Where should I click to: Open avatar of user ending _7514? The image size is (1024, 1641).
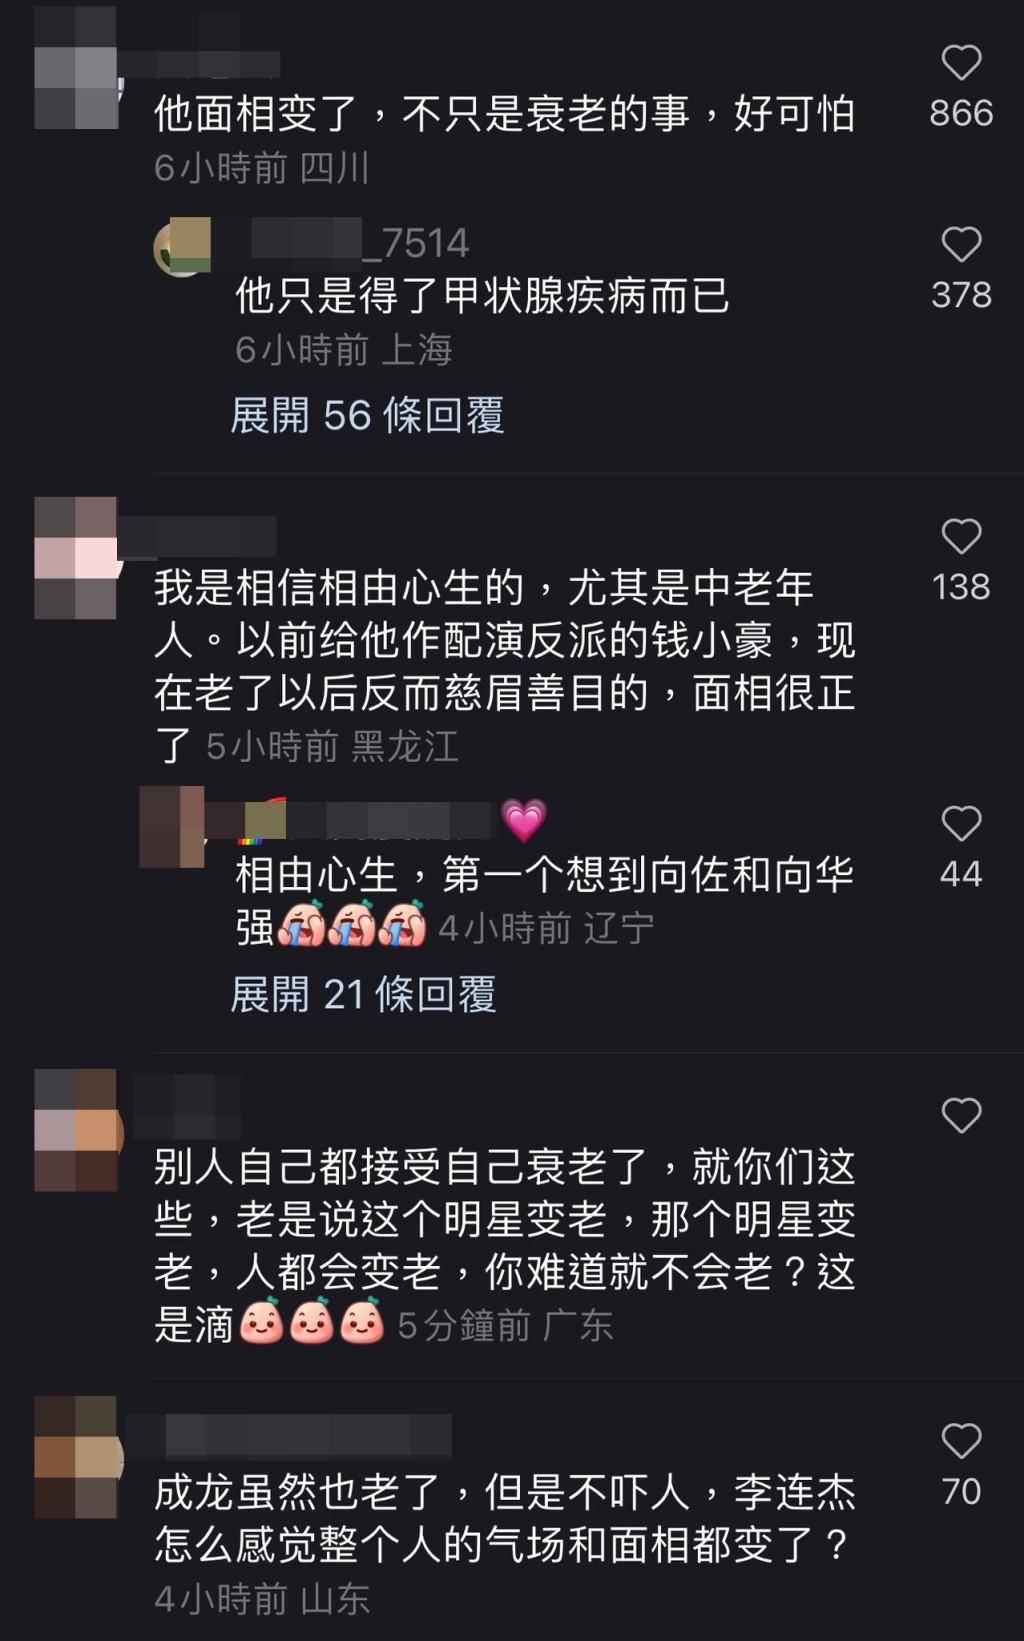[x=182, y=246]
